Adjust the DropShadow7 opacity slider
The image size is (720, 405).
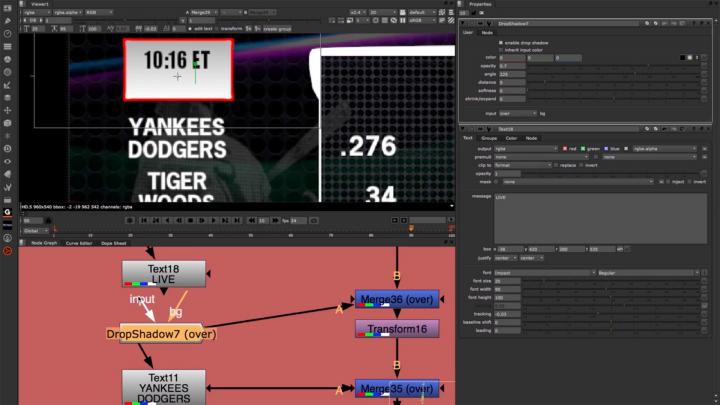coord(614,66)
